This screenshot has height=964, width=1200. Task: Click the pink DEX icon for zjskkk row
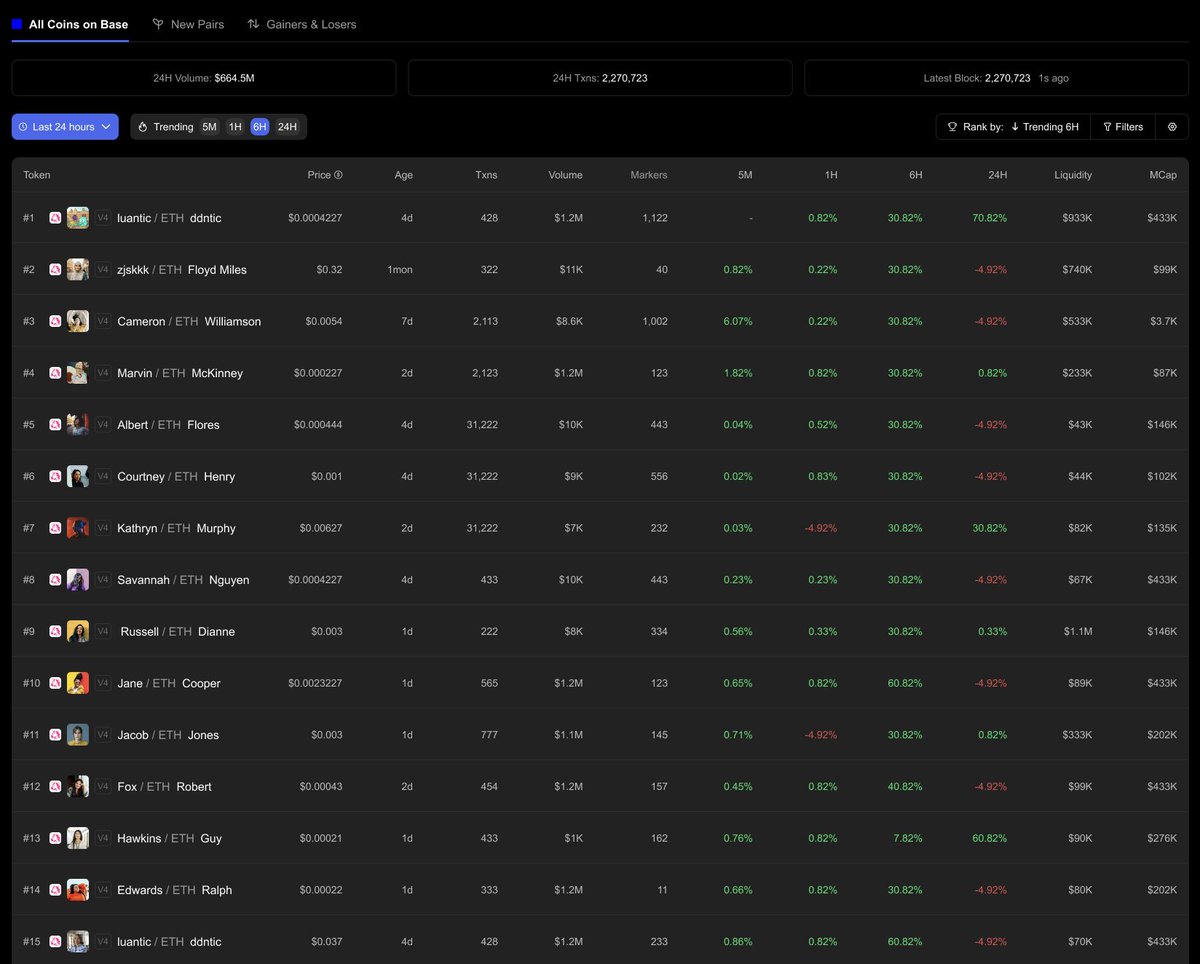tap(56, 270)
